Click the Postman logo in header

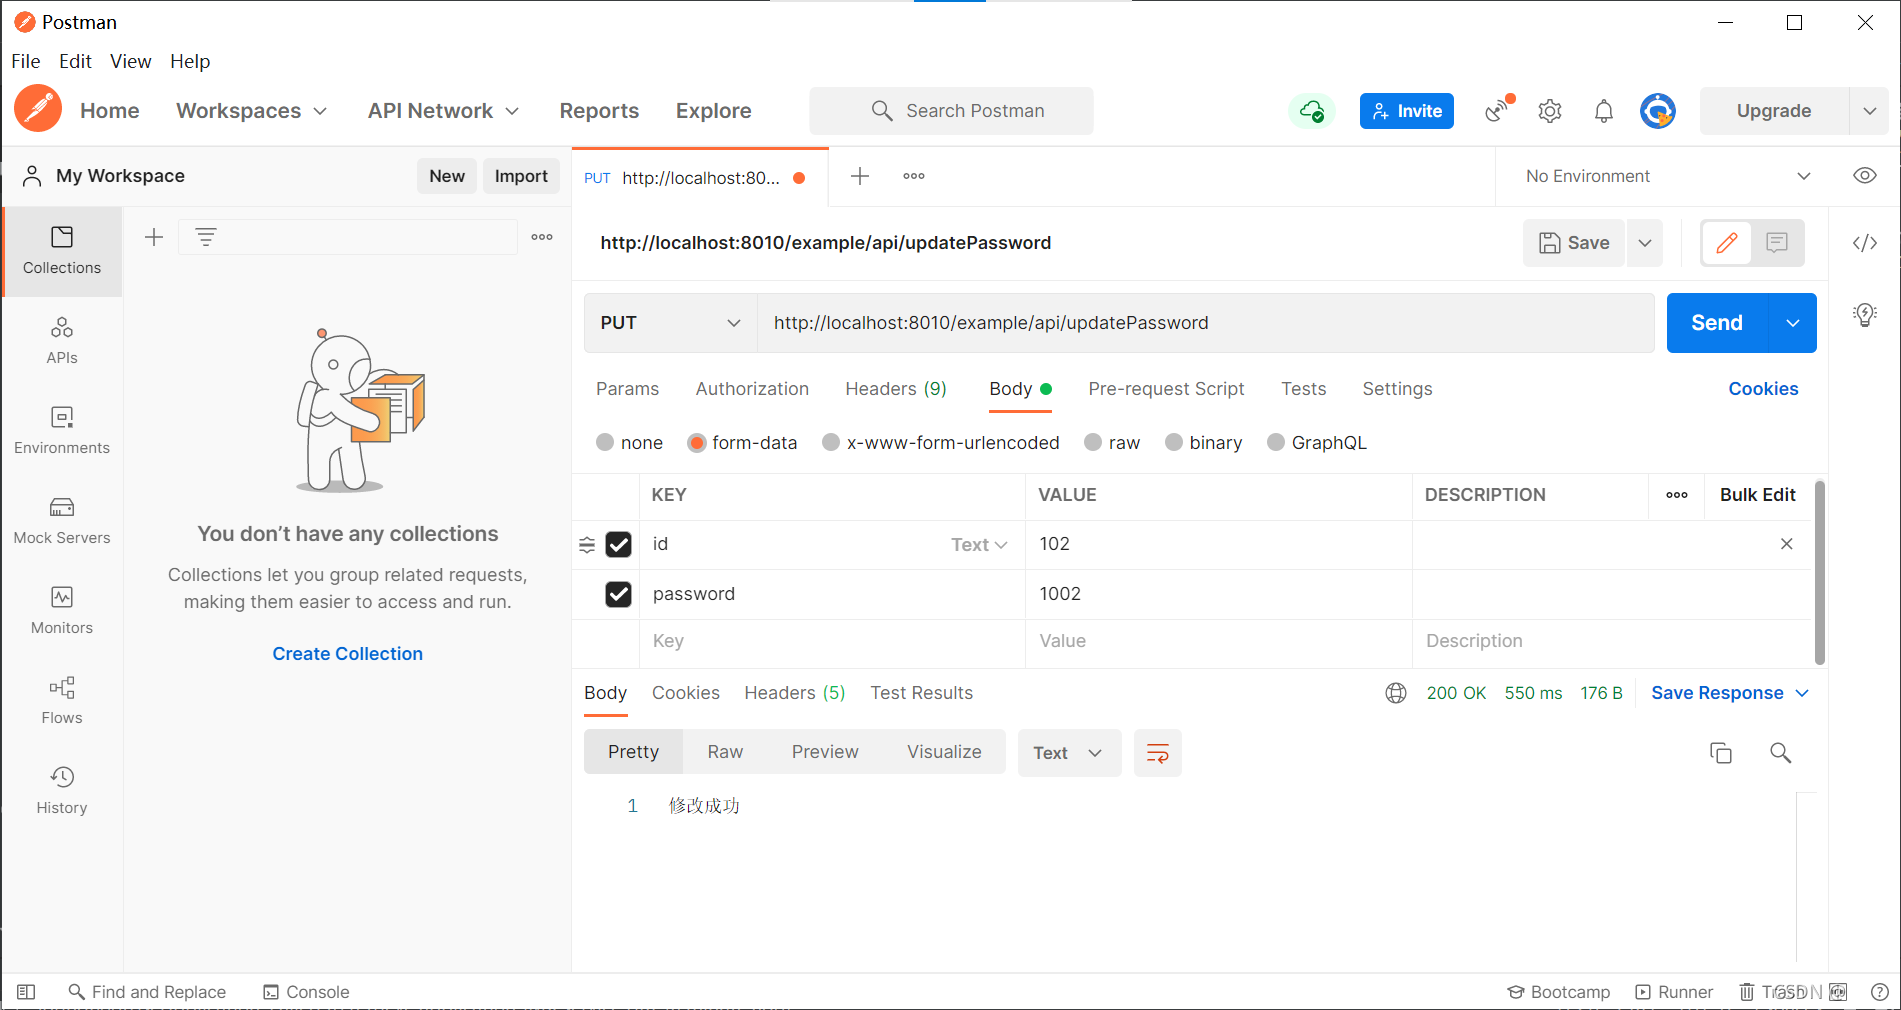click(x=38, y=109)
